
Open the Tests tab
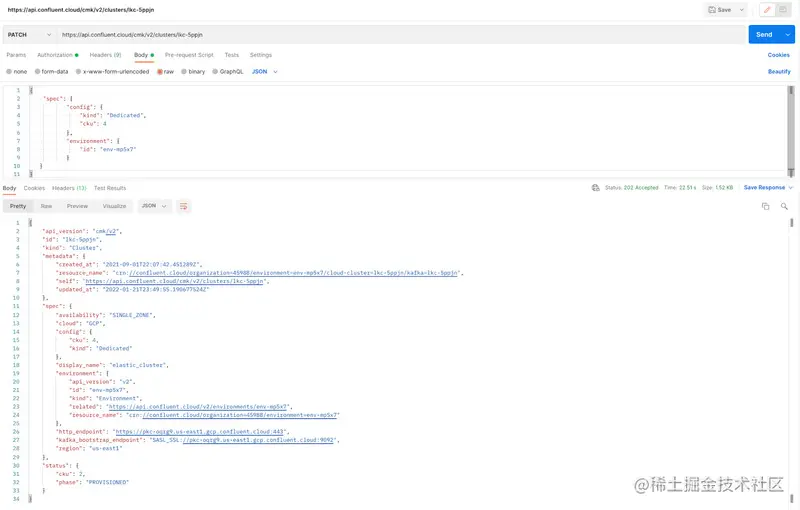click(232, 55)
